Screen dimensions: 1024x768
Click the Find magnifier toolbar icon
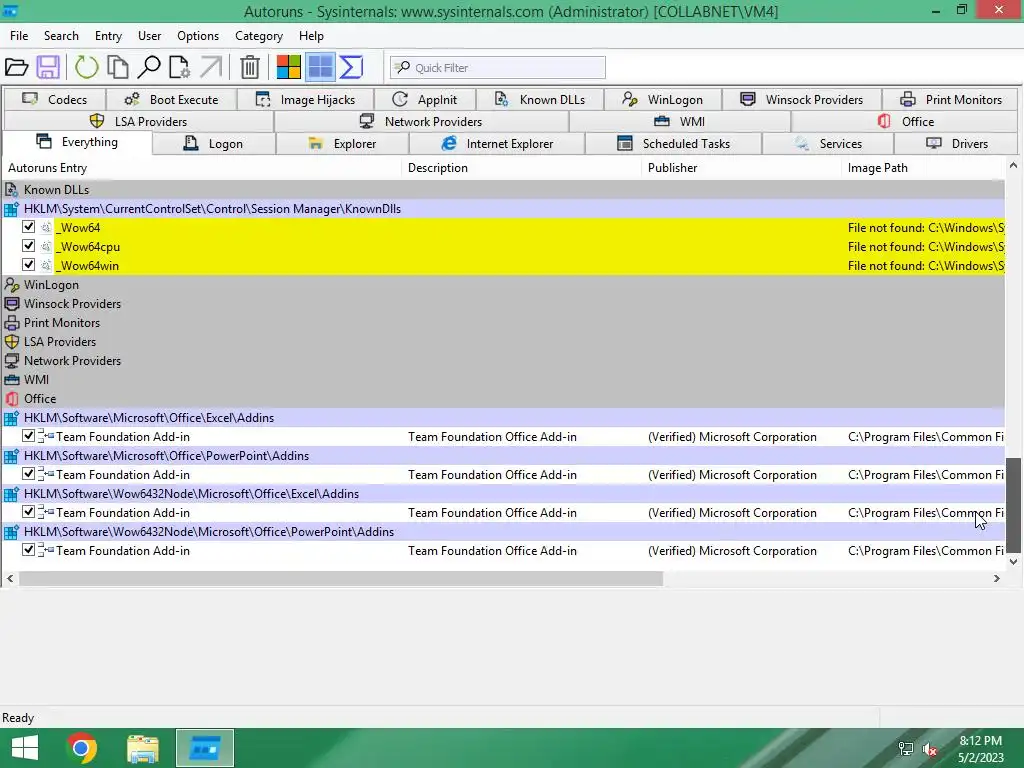[x=149, y=67]
